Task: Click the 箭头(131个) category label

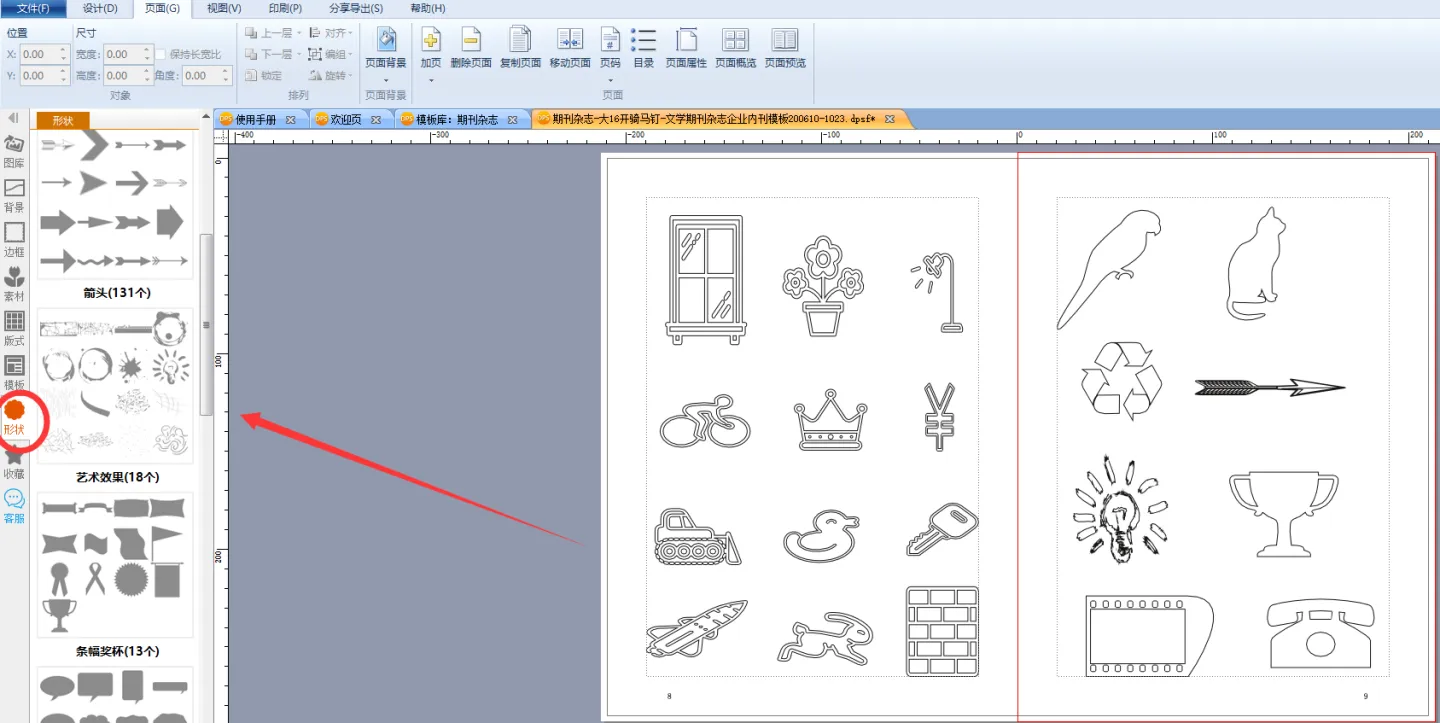Action: [117, 293]
